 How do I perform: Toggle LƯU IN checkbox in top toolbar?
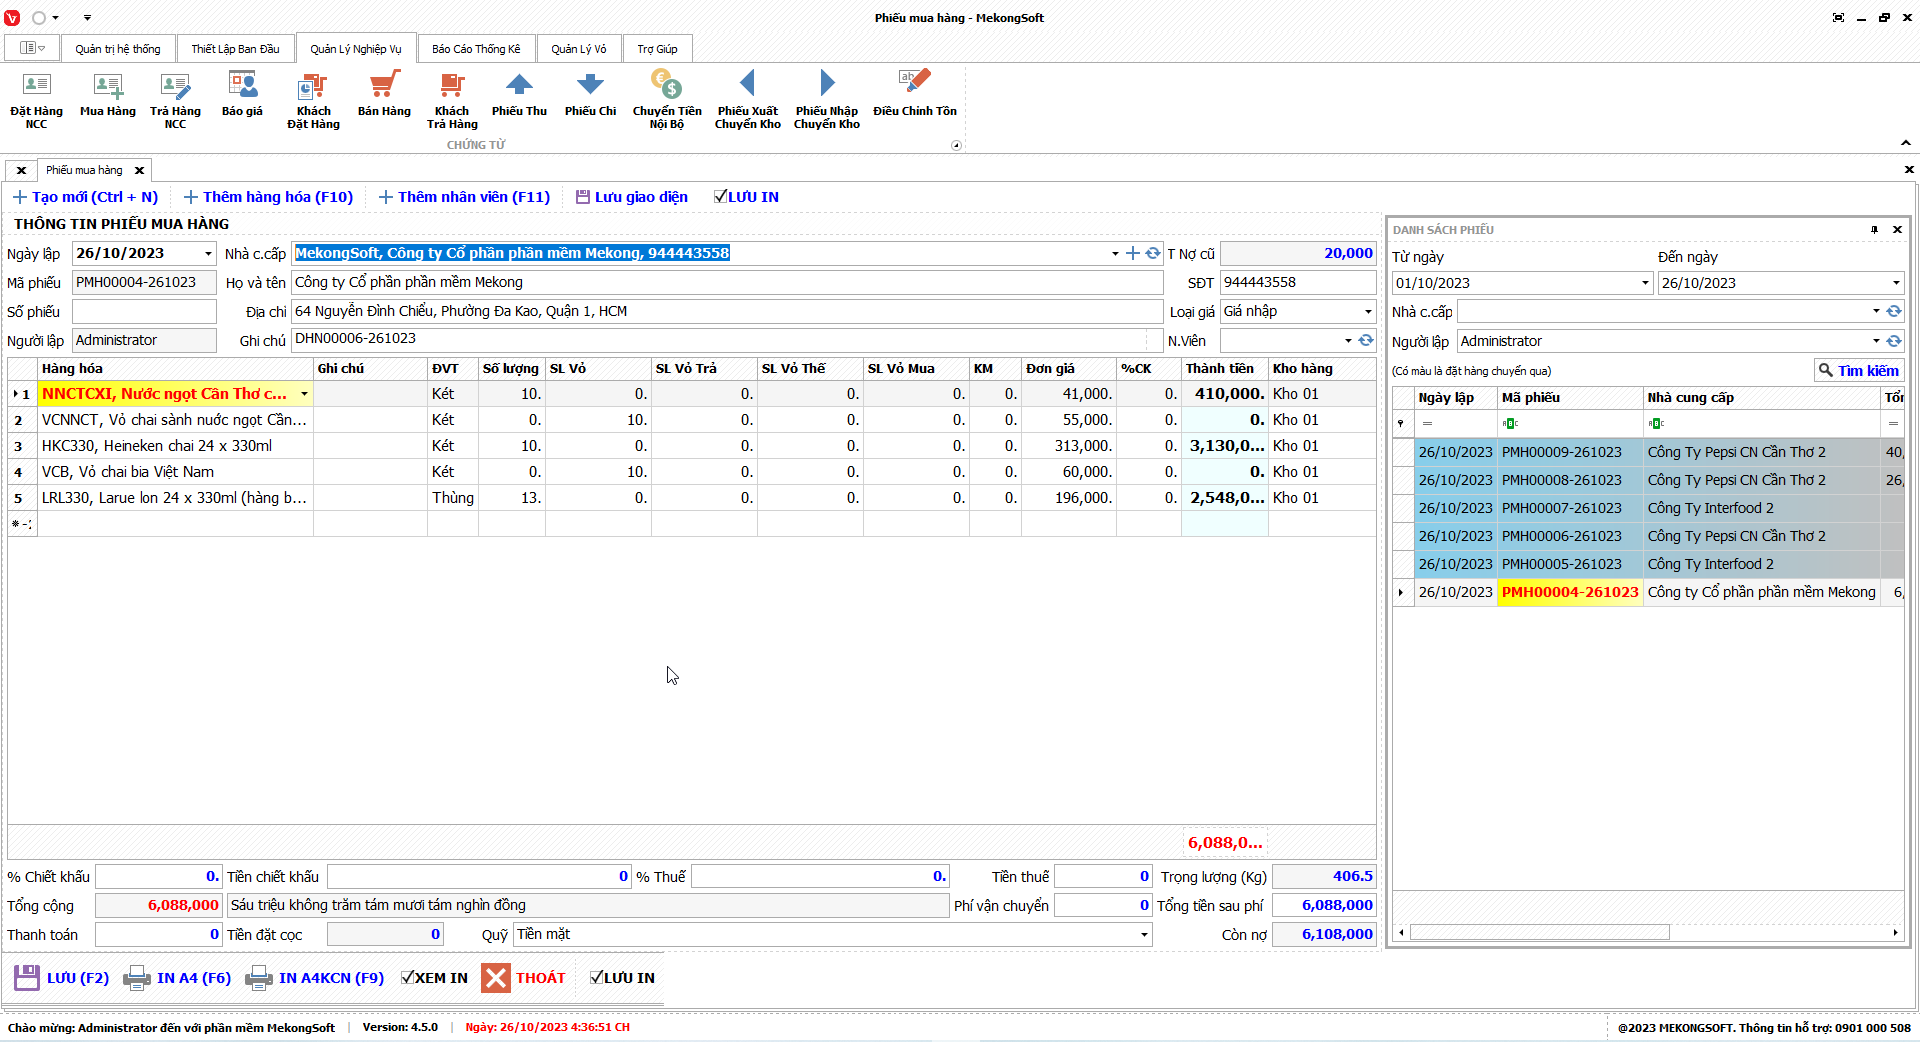[x=720, y=197]
